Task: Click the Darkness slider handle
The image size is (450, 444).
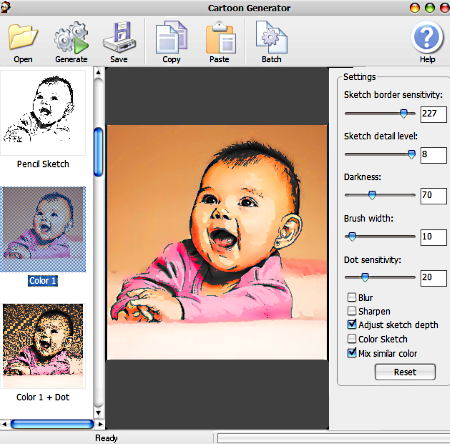Action: 372,195
